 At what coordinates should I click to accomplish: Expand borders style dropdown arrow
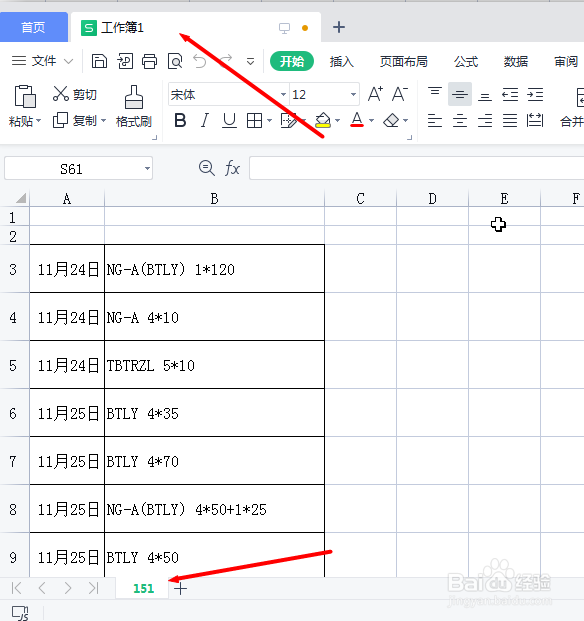point(269,120)
